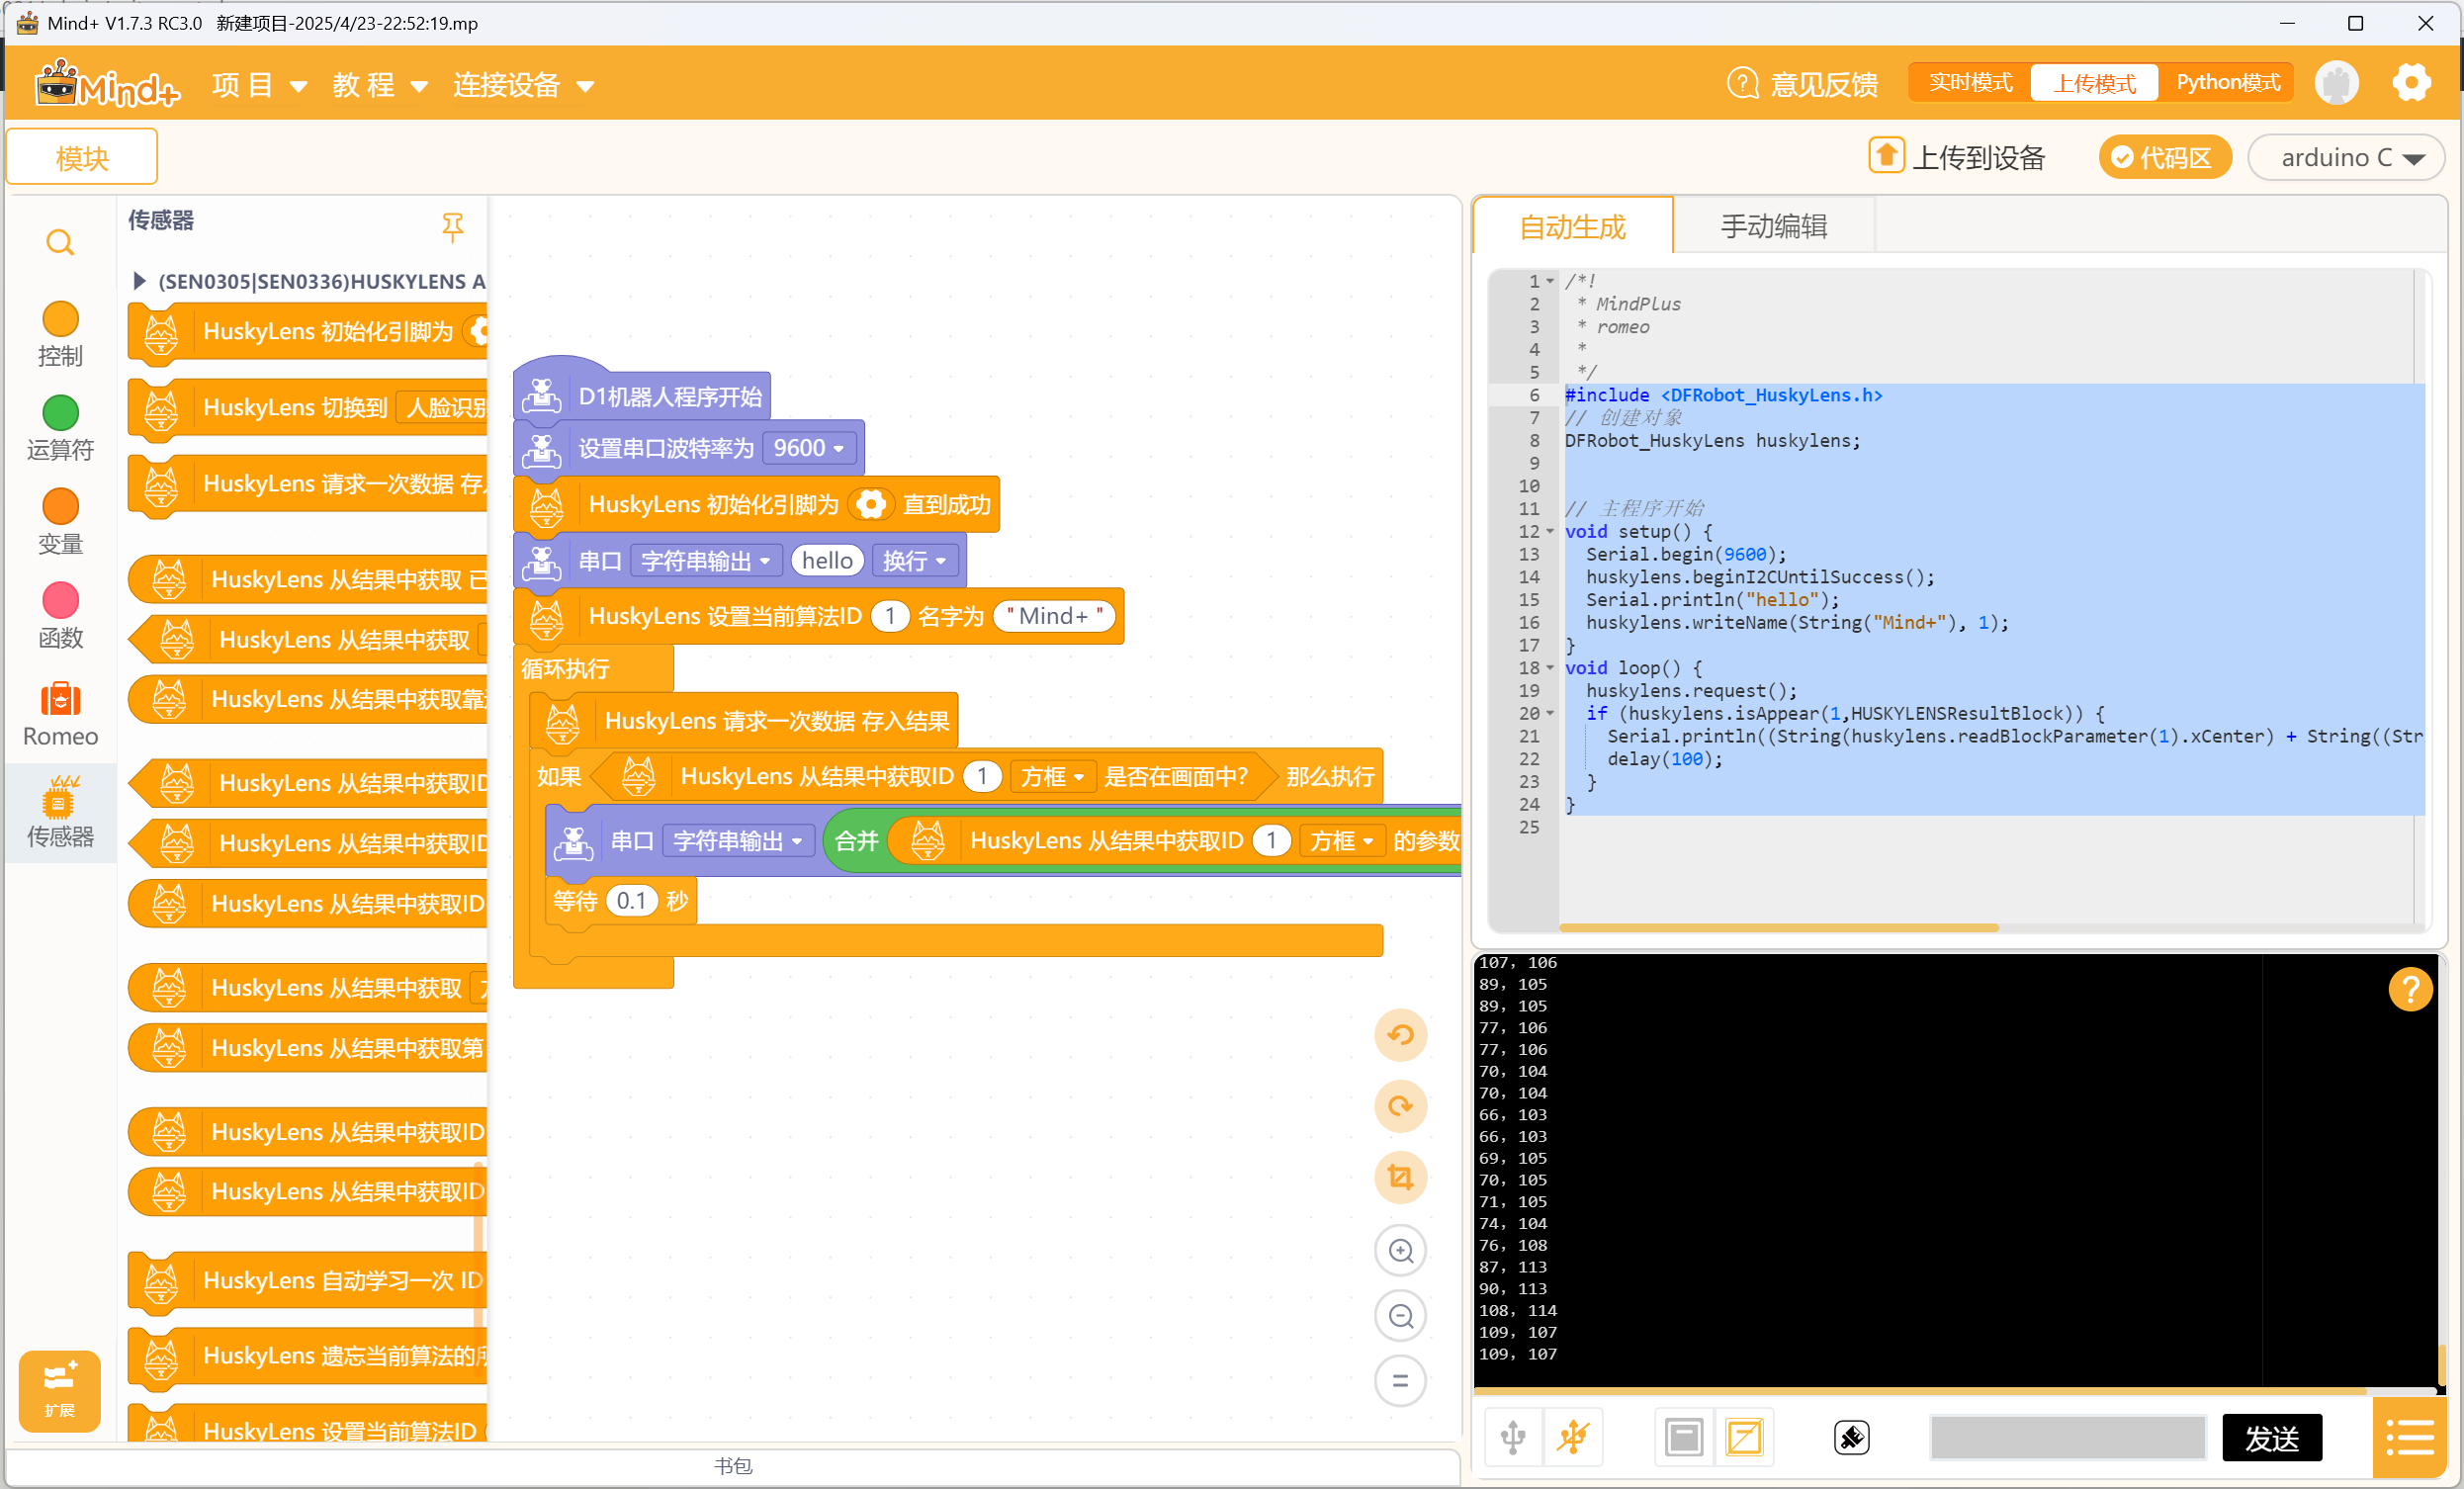This screenshot has width=2464, height=1489.
Task: Click pin settings gear in HuskyLens init block
Action: pos(871,505)
